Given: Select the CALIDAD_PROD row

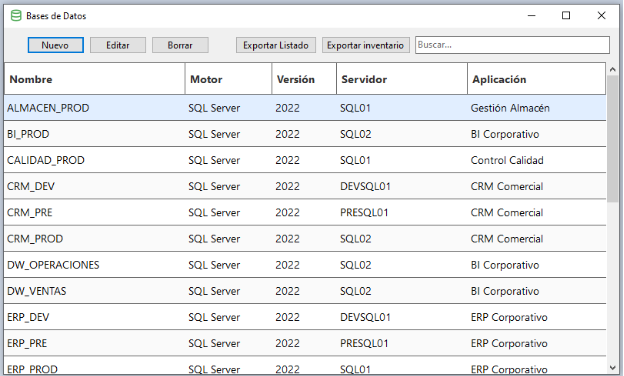Looking at the screenshot, I should coord(305,160).
